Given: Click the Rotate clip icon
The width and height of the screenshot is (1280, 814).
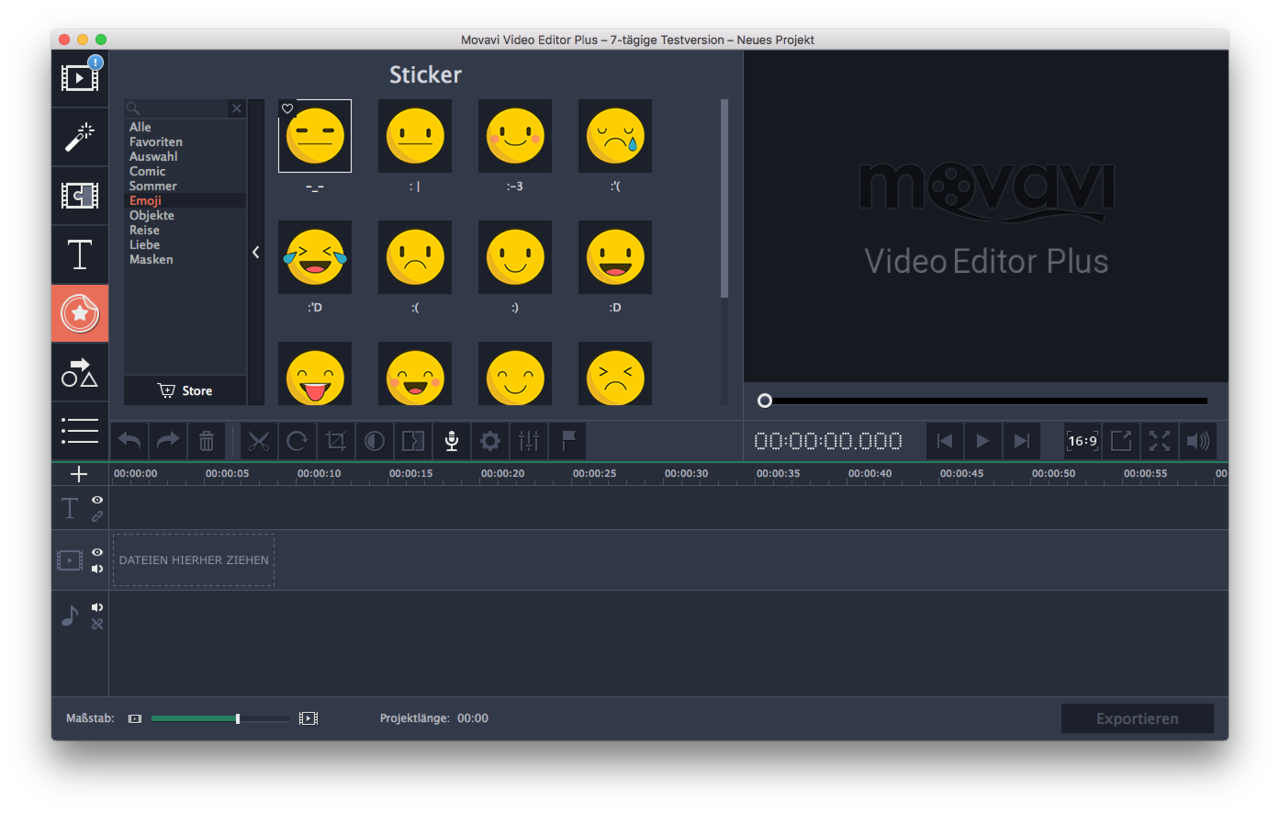Looking at the screenshot, I should point(297,441).
